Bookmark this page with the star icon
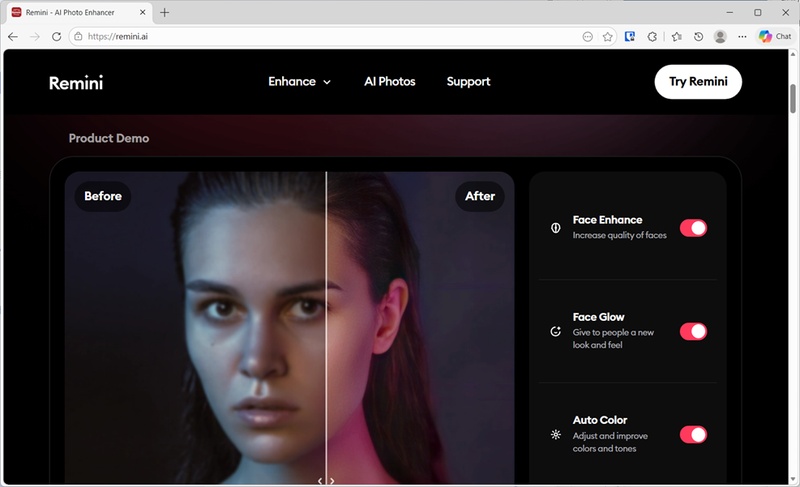The width and height of the screenshot is (800, 487). 607,36
